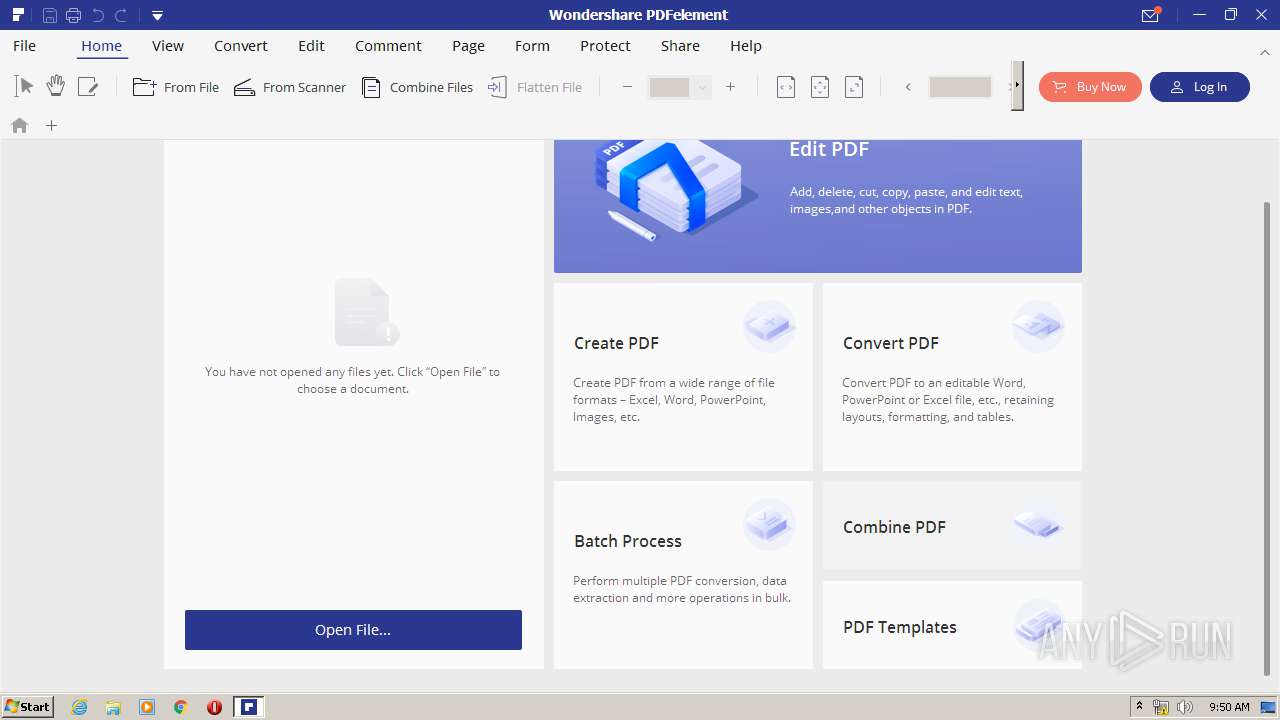This screenshot has width=1280, height=720.
Task: Add a new tab with plus icon
Action: (52, 125)
